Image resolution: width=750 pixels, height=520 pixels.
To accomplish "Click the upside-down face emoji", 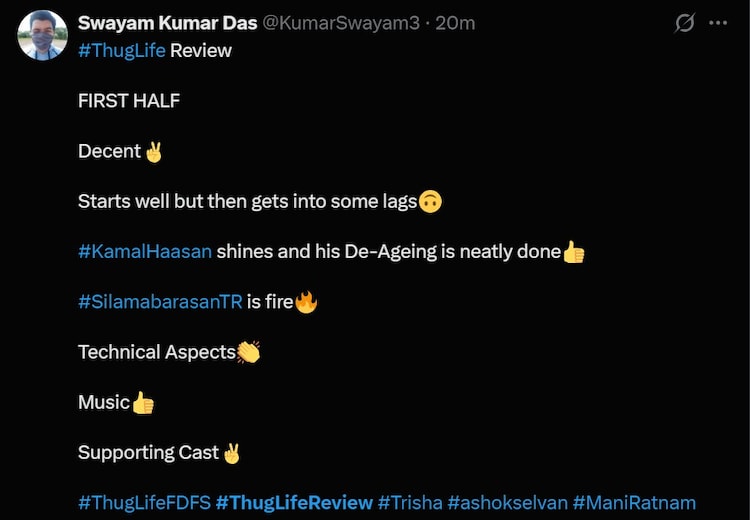I will [x=430, y=201].
